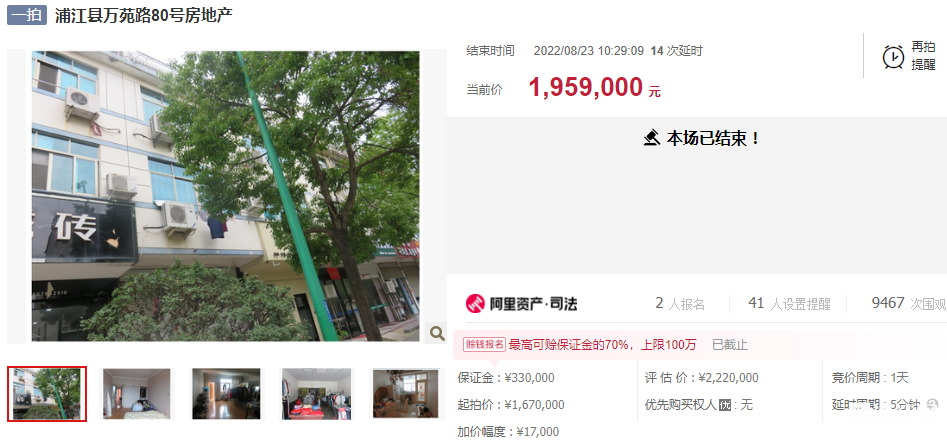Select the fourth clothing shop thumbnail

[x=316, y=394]
